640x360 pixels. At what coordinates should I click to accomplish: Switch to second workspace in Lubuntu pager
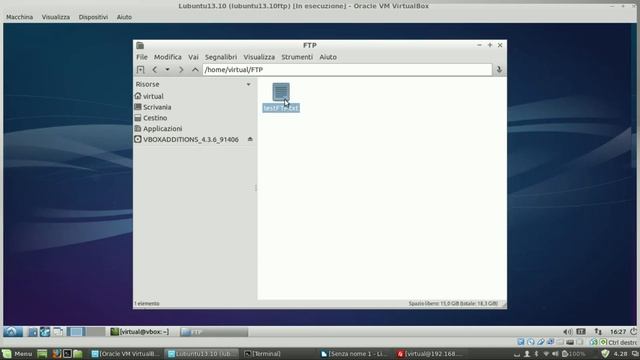click(x=96, y=332)
